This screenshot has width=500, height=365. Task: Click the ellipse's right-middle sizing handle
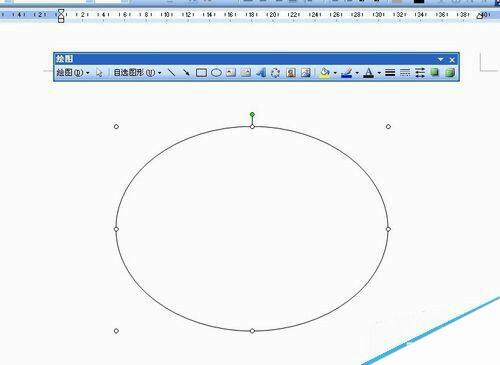[388, 229]
